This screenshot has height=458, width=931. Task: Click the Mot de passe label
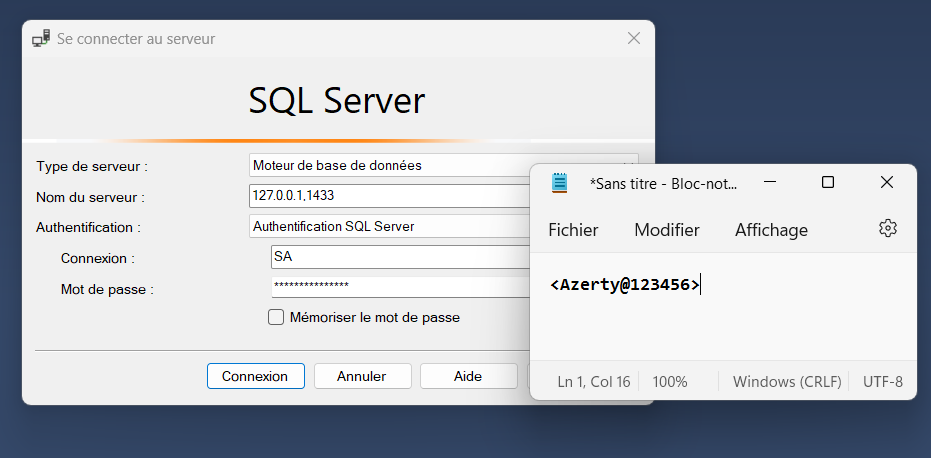(107, 289)
